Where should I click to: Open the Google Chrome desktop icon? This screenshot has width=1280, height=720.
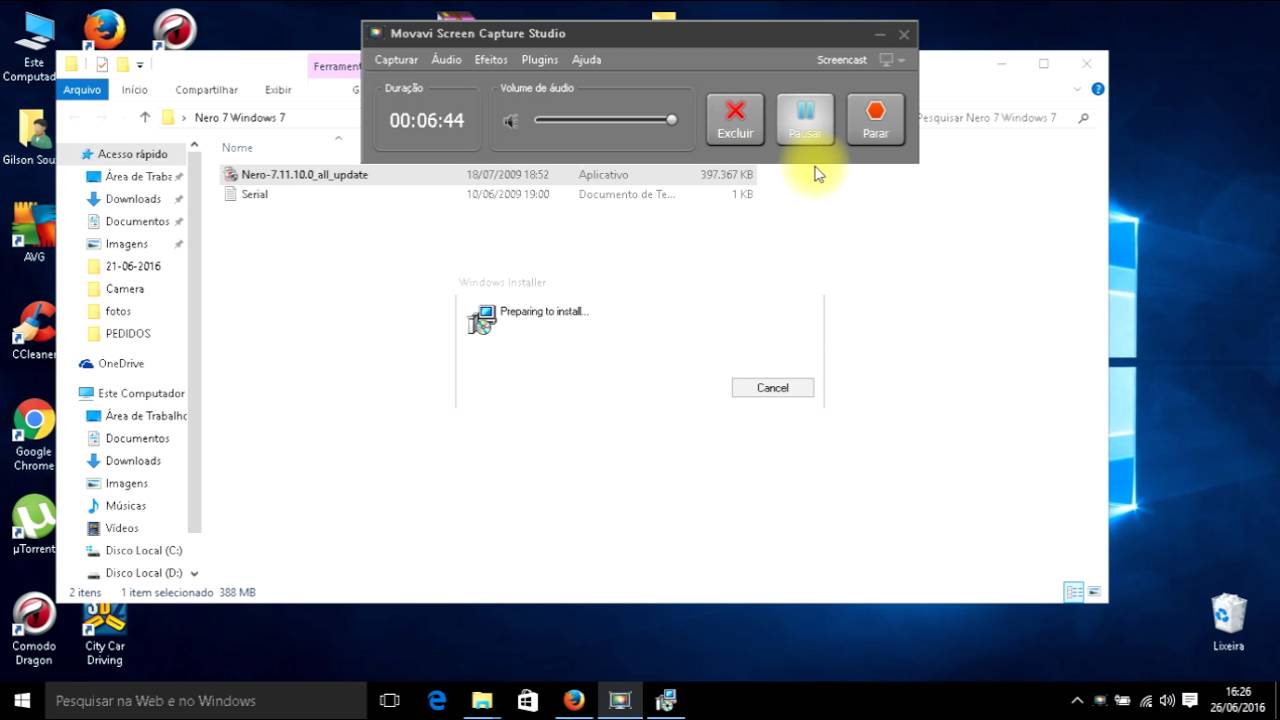[34, 436]
